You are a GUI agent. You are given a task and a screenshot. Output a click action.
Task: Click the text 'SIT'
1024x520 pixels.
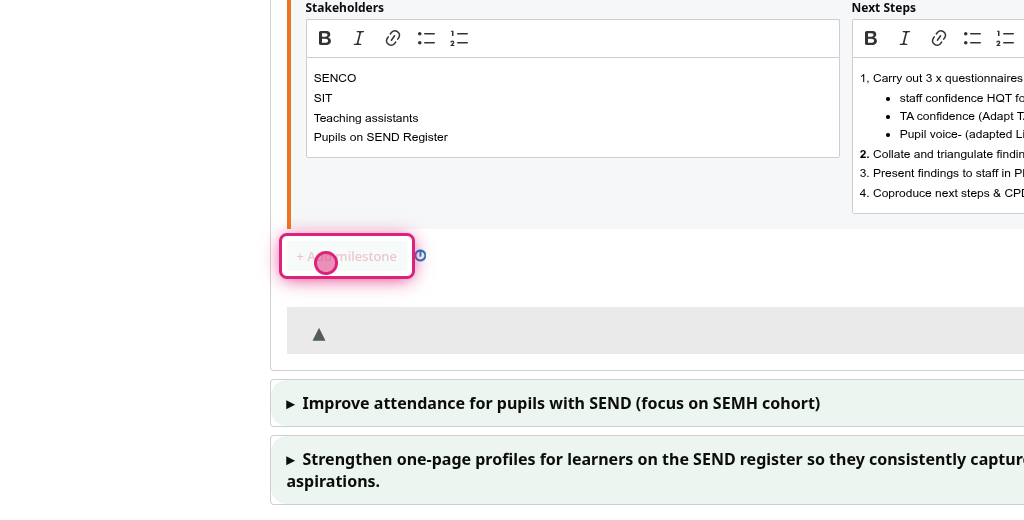323,98
